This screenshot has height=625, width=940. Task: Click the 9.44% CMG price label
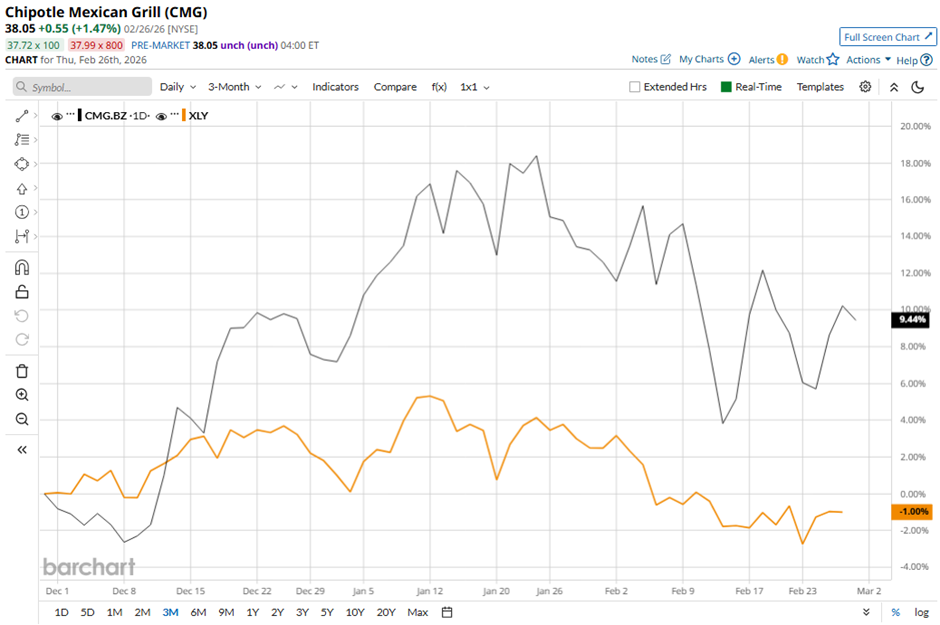coord(912,319)
